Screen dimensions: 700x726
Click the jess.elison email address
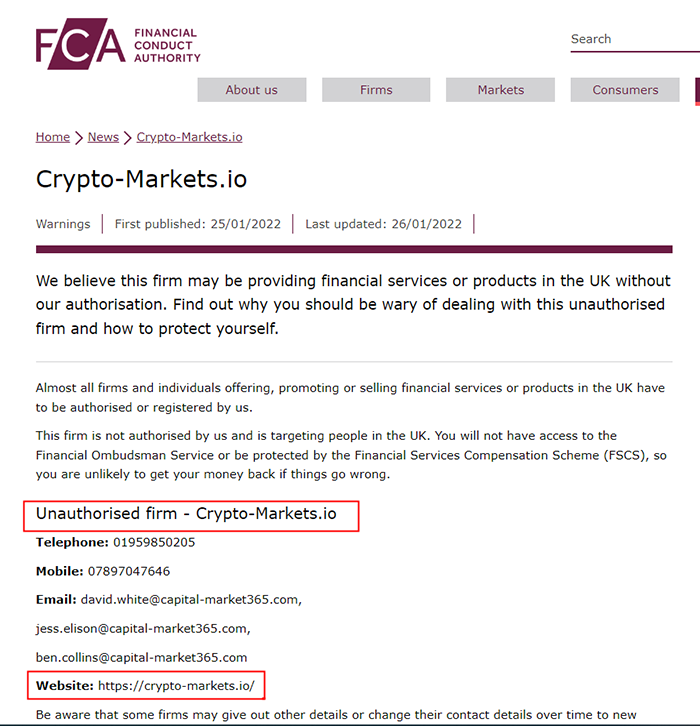pos(141,629)
